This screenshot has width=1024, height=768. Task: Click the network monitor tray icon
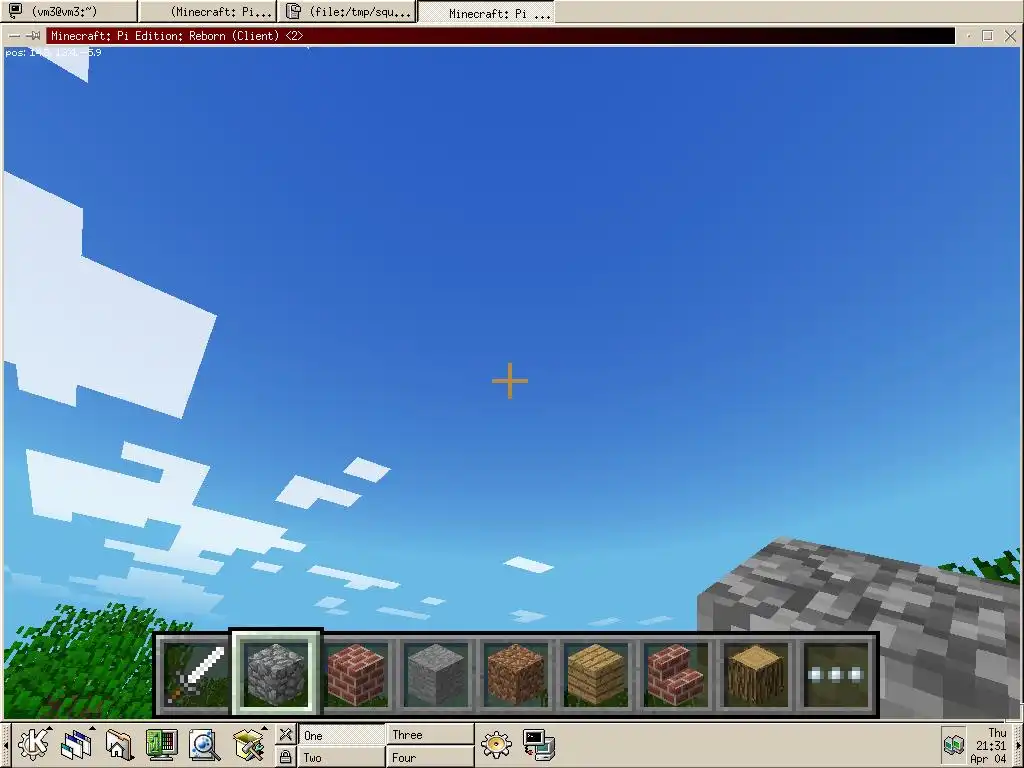click(x=954, y=744)
